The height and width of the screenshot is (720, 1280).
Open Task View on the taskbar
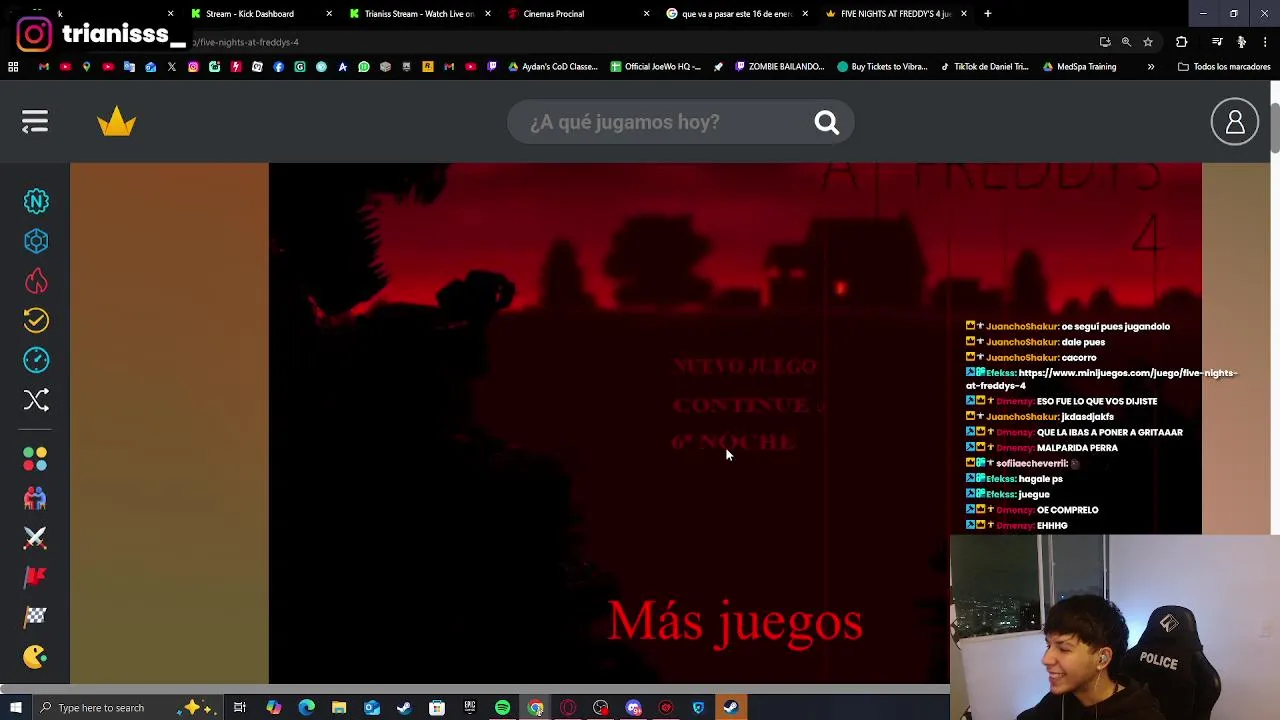pos(240,708)
